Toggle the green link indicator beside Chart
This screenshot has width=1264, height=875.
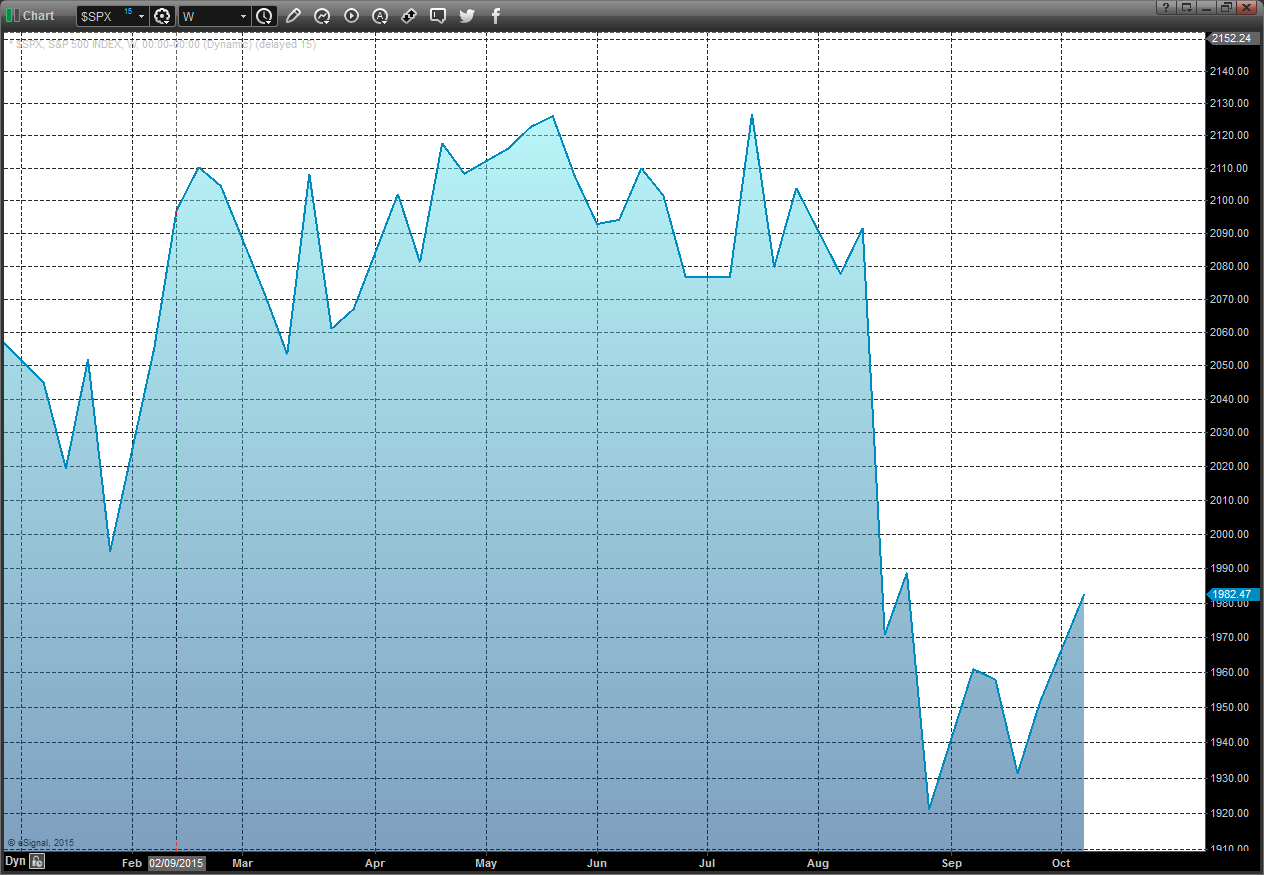tap(11, 15)
